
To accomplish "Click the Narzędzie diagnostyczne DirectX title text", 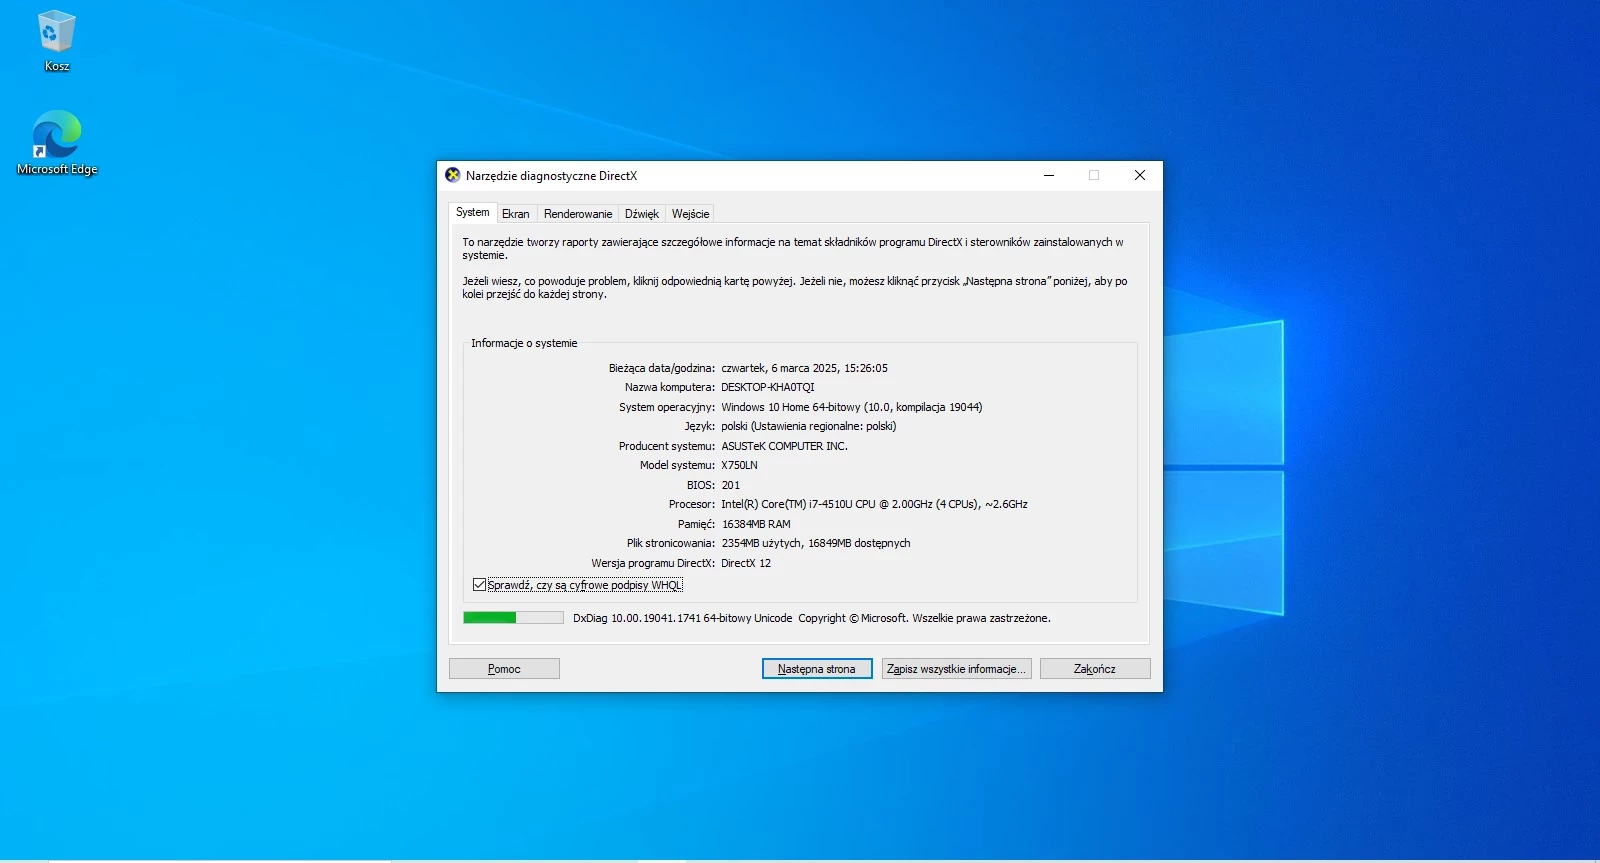I will pyautogui.click(x=551, y=176).
